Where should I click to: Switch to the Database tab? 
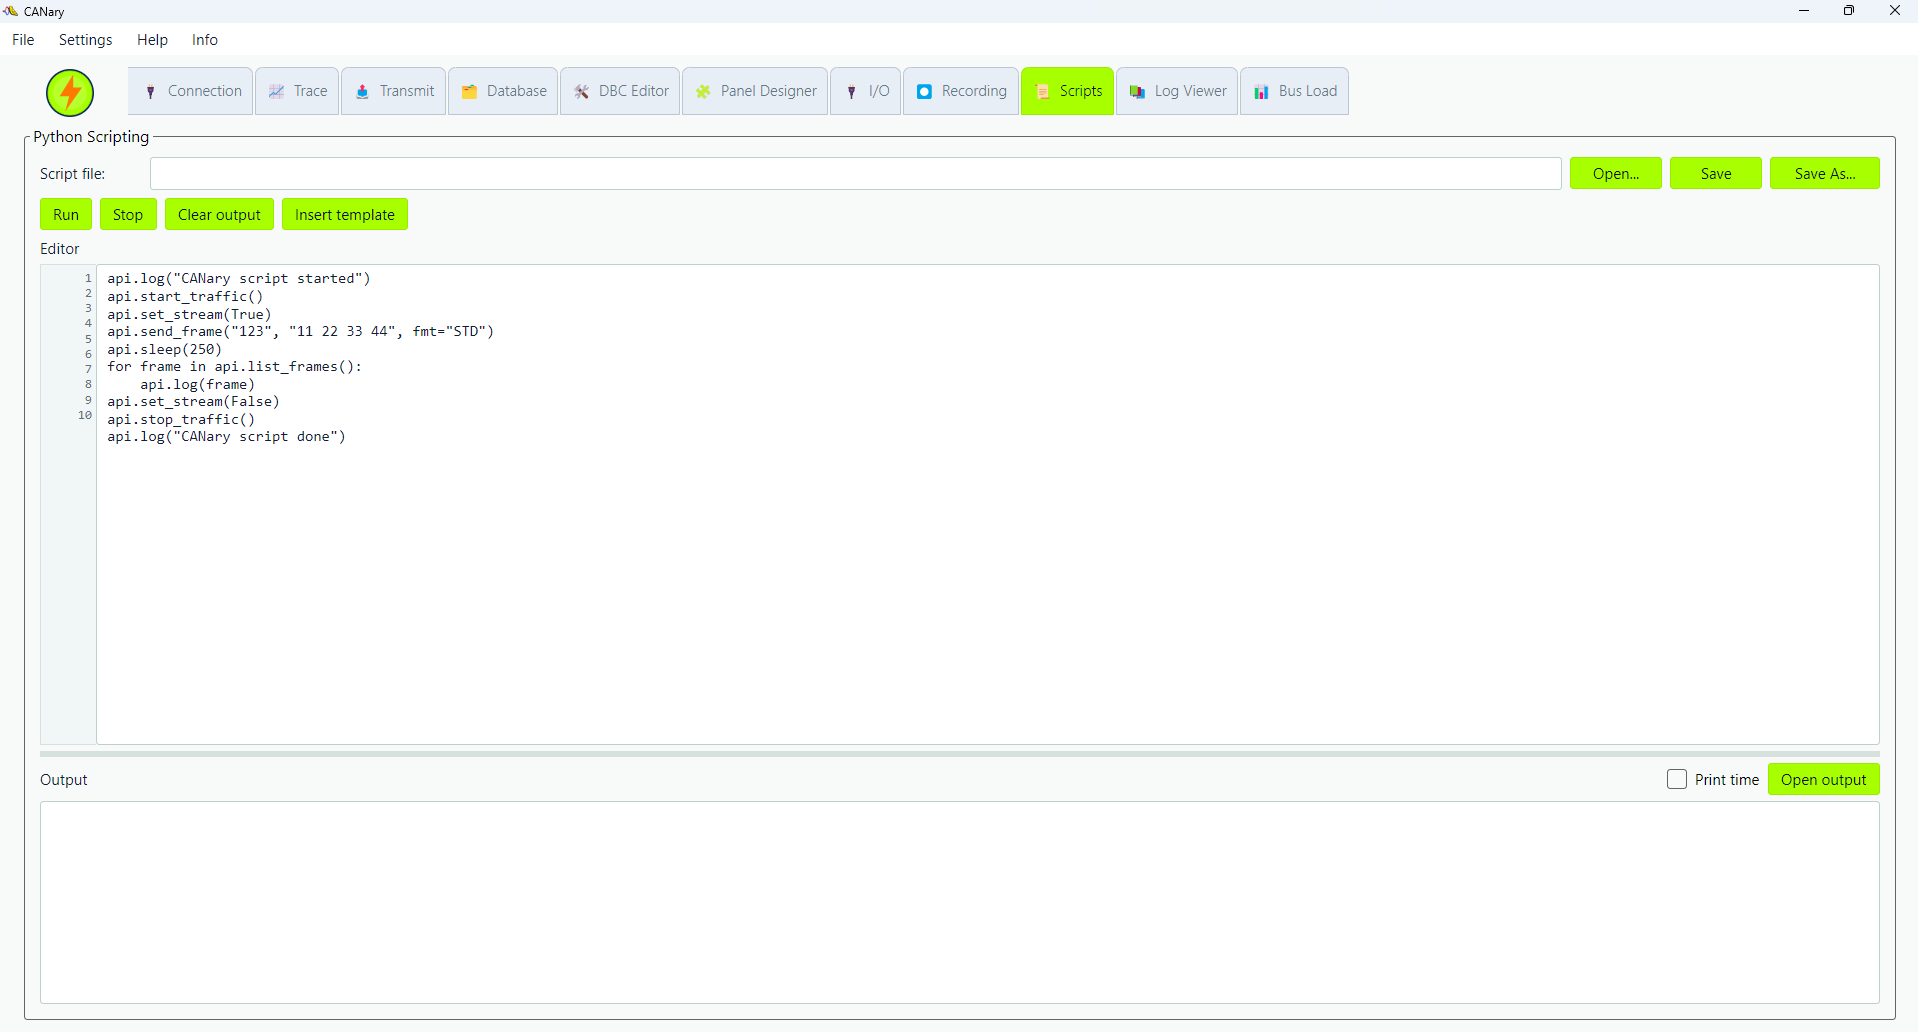503,91
